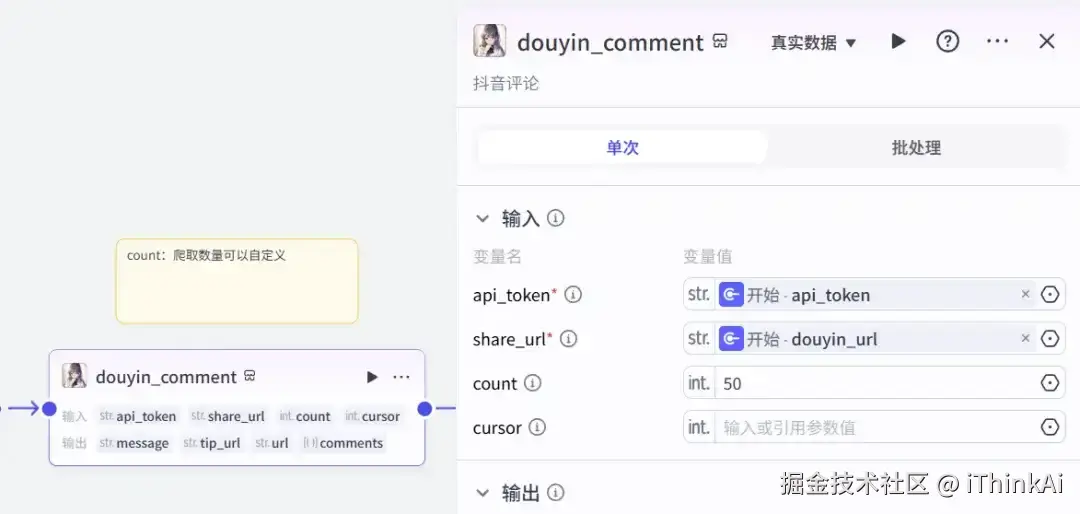The height and width of the screenshot is (514, 1080).
Task: Run the douyin_comment node from panel header
Action: point(898,41)
